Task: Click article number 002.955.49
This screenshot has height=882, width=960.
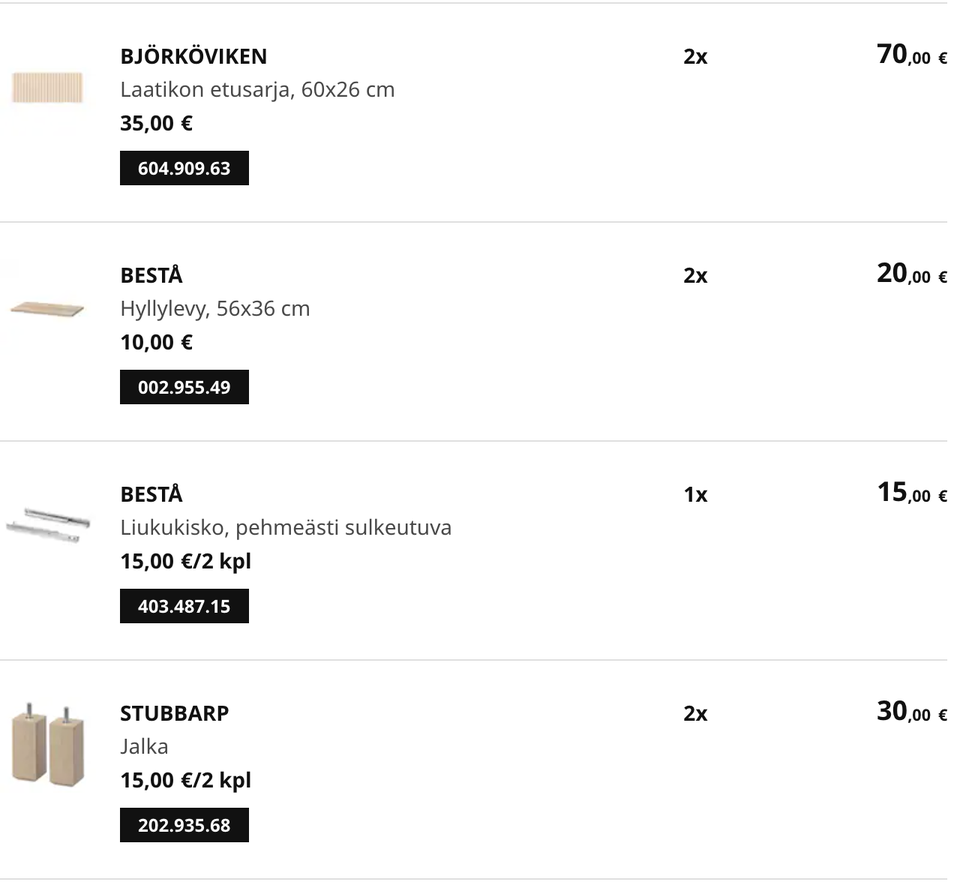Action: [184, 387]
